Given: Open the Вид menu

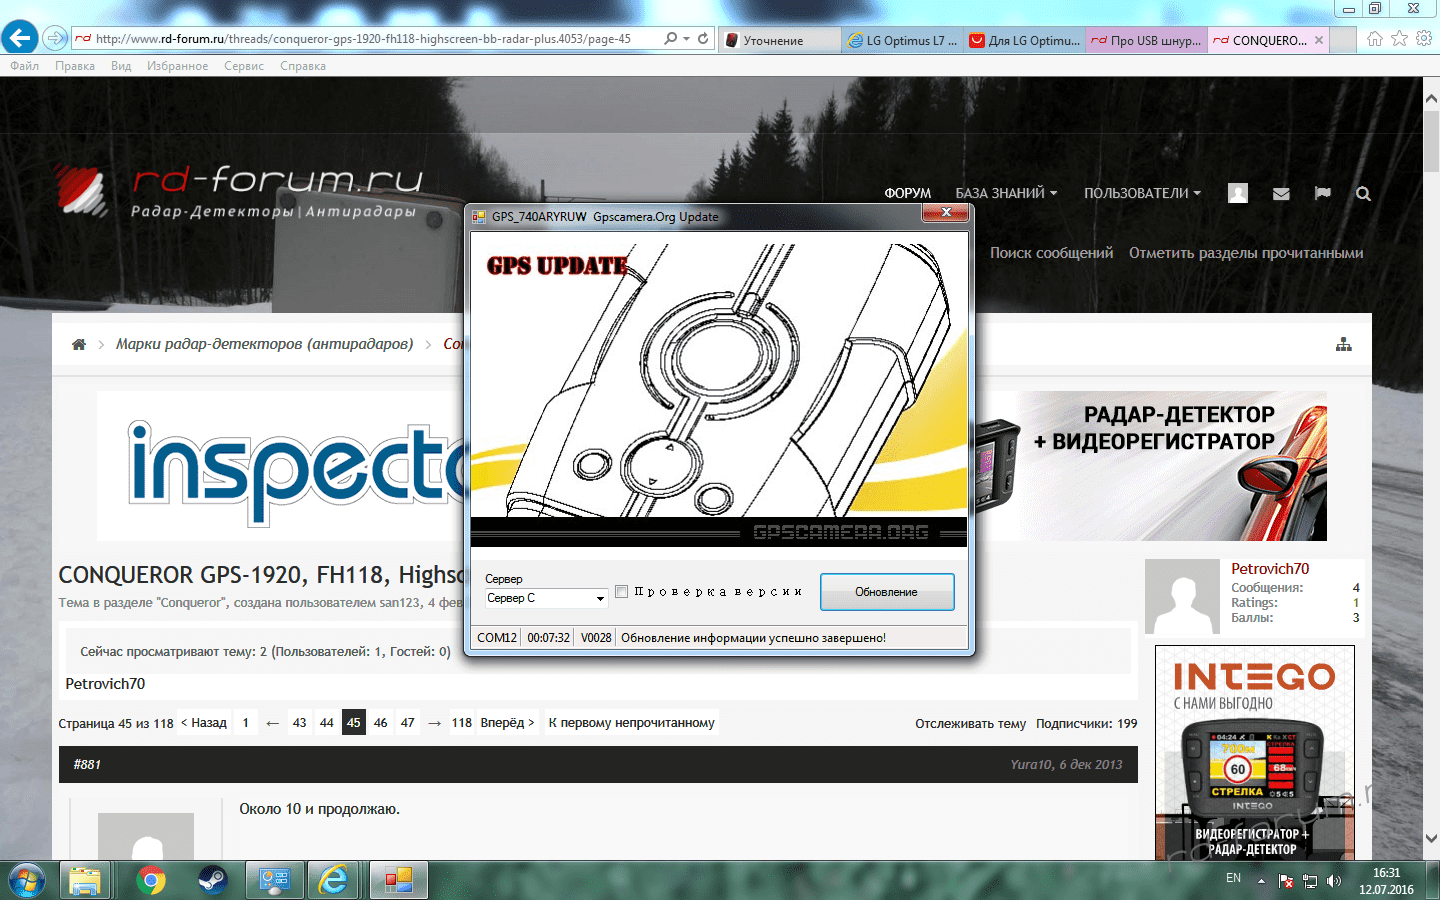Looking at the screenshot, I should tap(121, 66).
